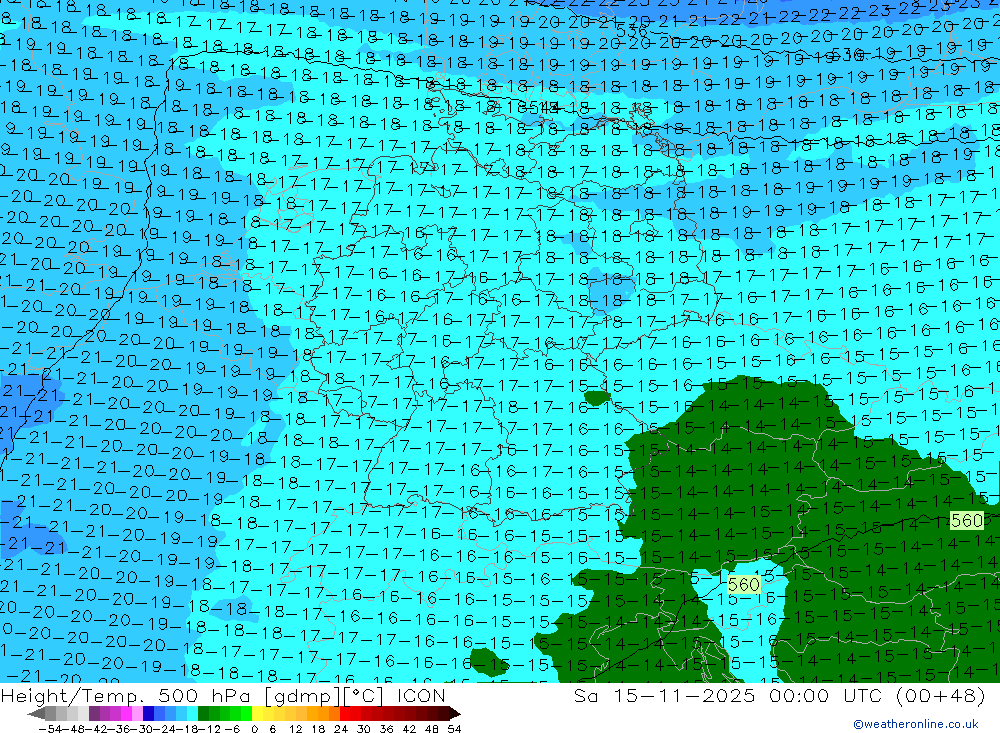
Task: Click the 'ICON' model name in title
Action: (422, 695)
